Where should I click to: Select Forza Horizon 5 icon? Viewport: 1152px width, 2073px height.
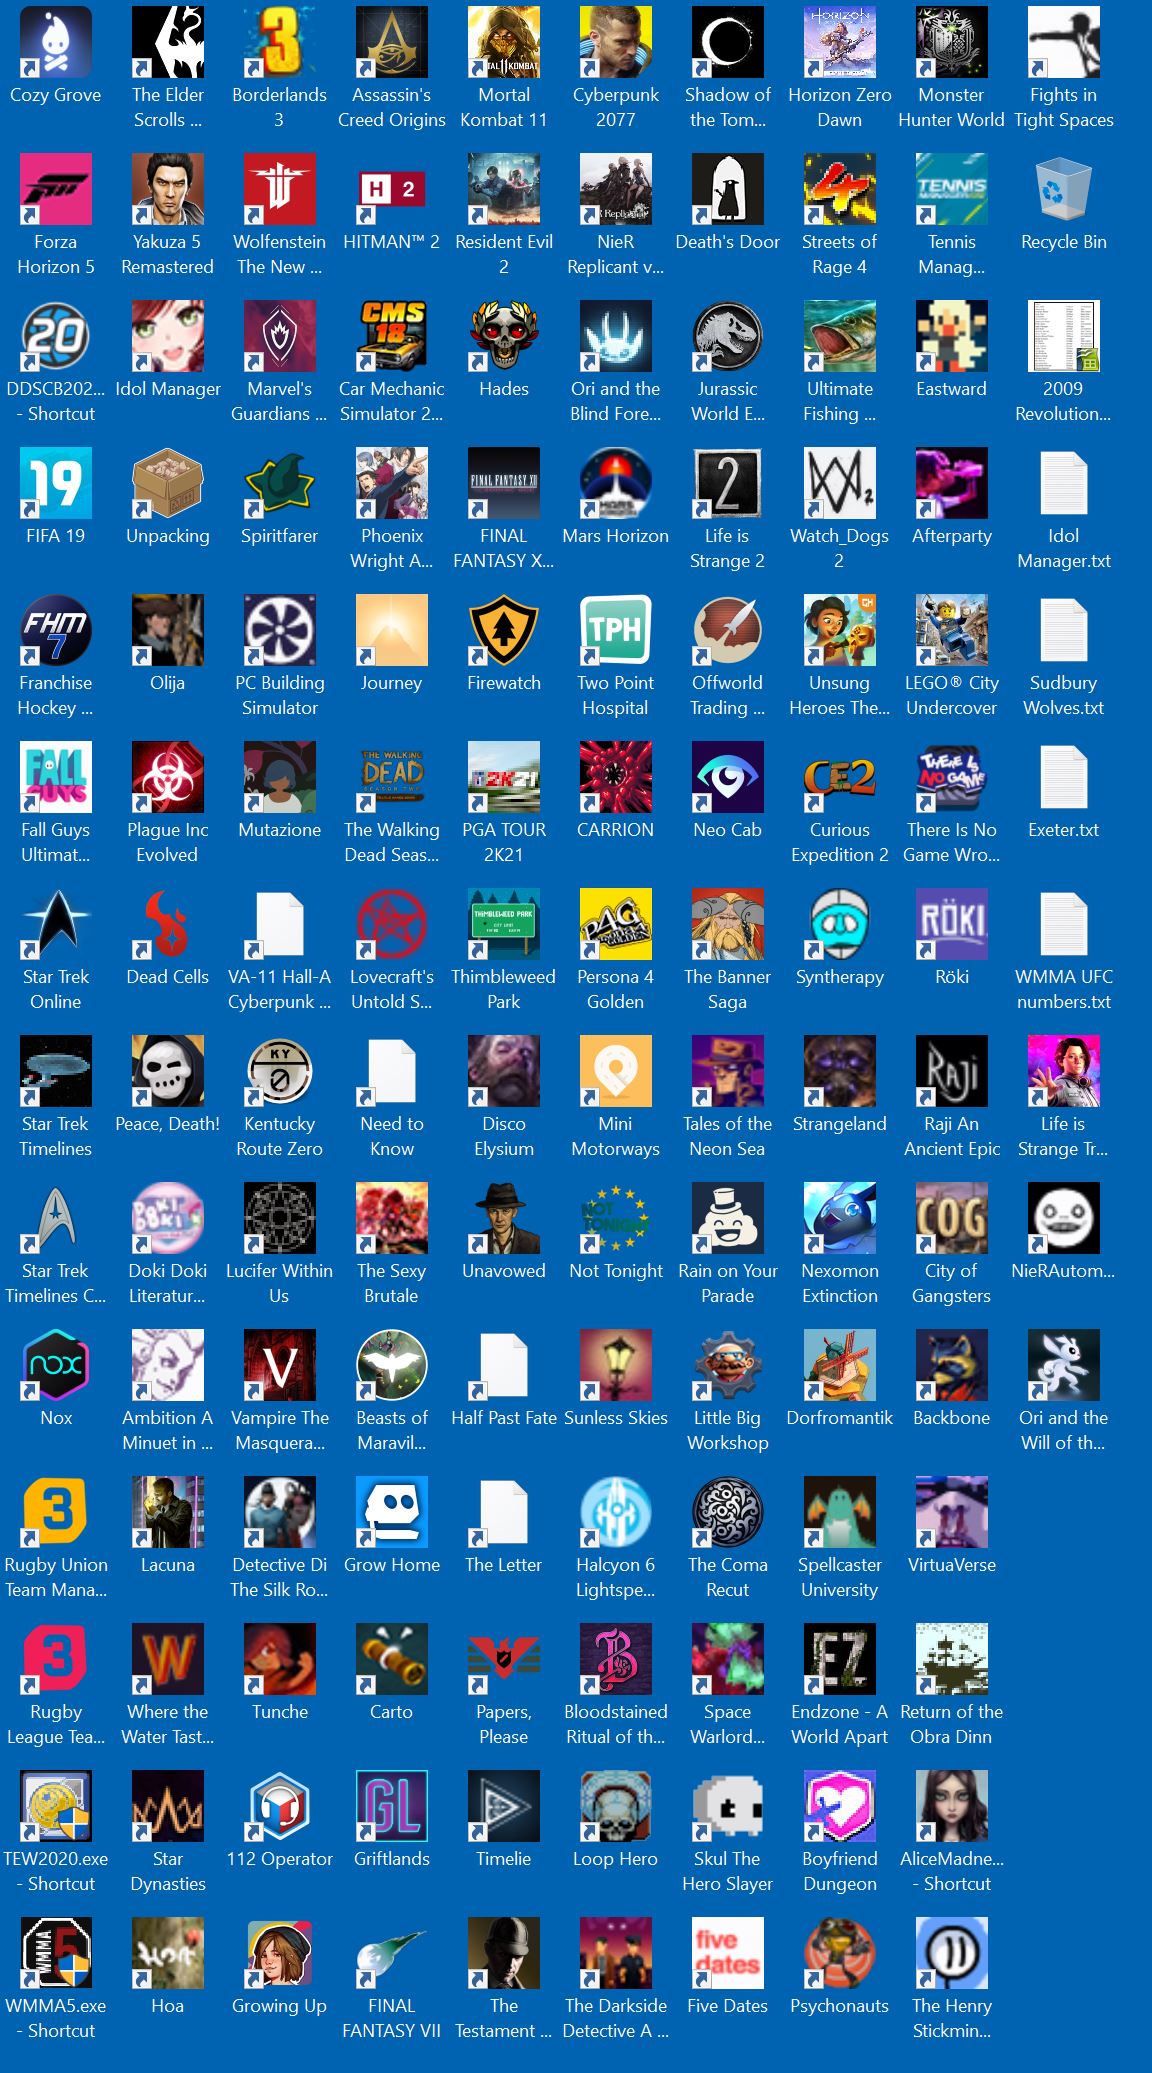(56, 189)
